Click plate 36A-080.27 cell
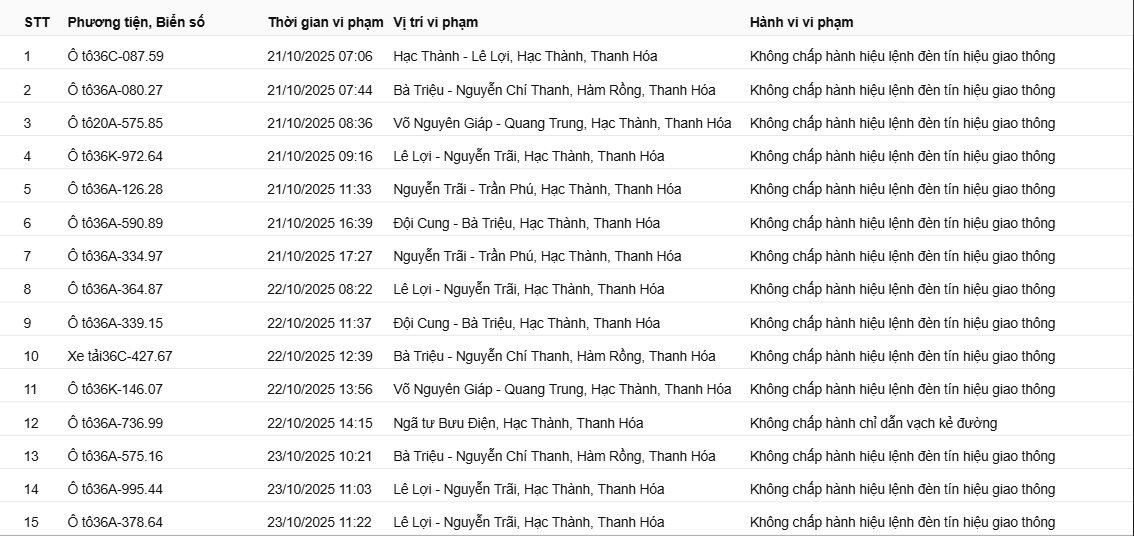The height and width of the screenshot is (536, 1134). 115,90
